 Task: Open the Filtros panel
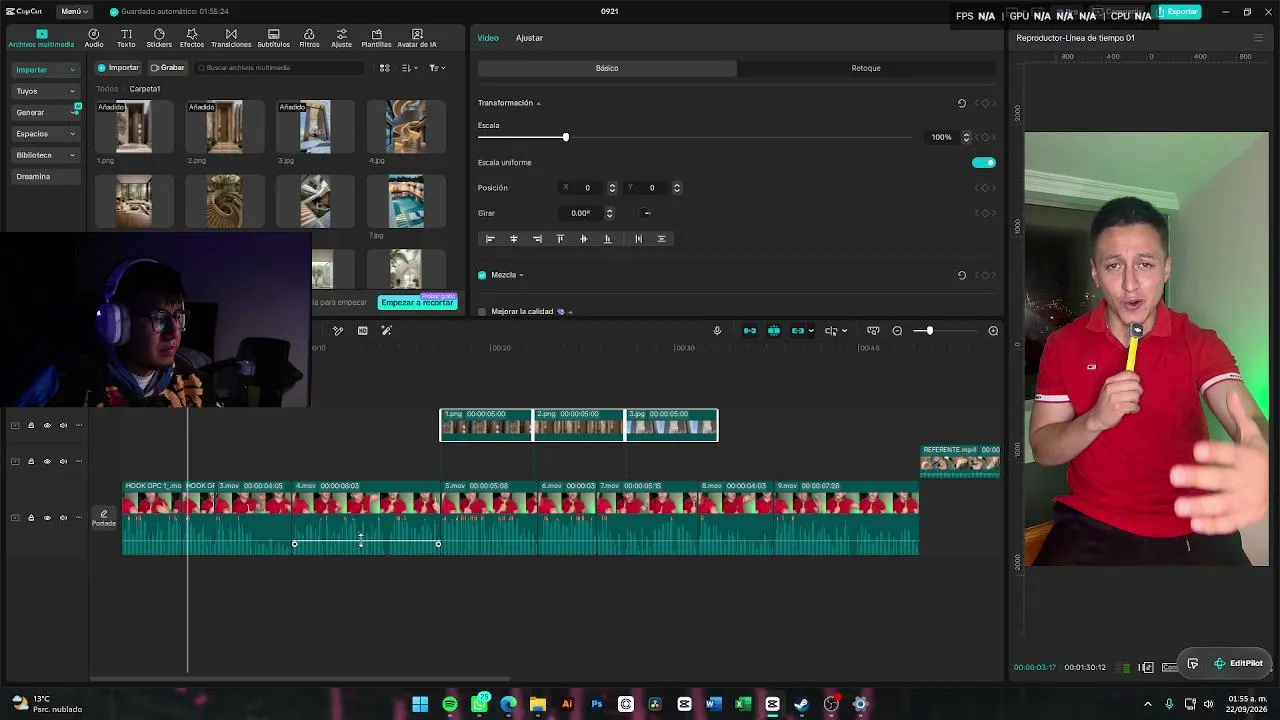(x=309, y=38)
